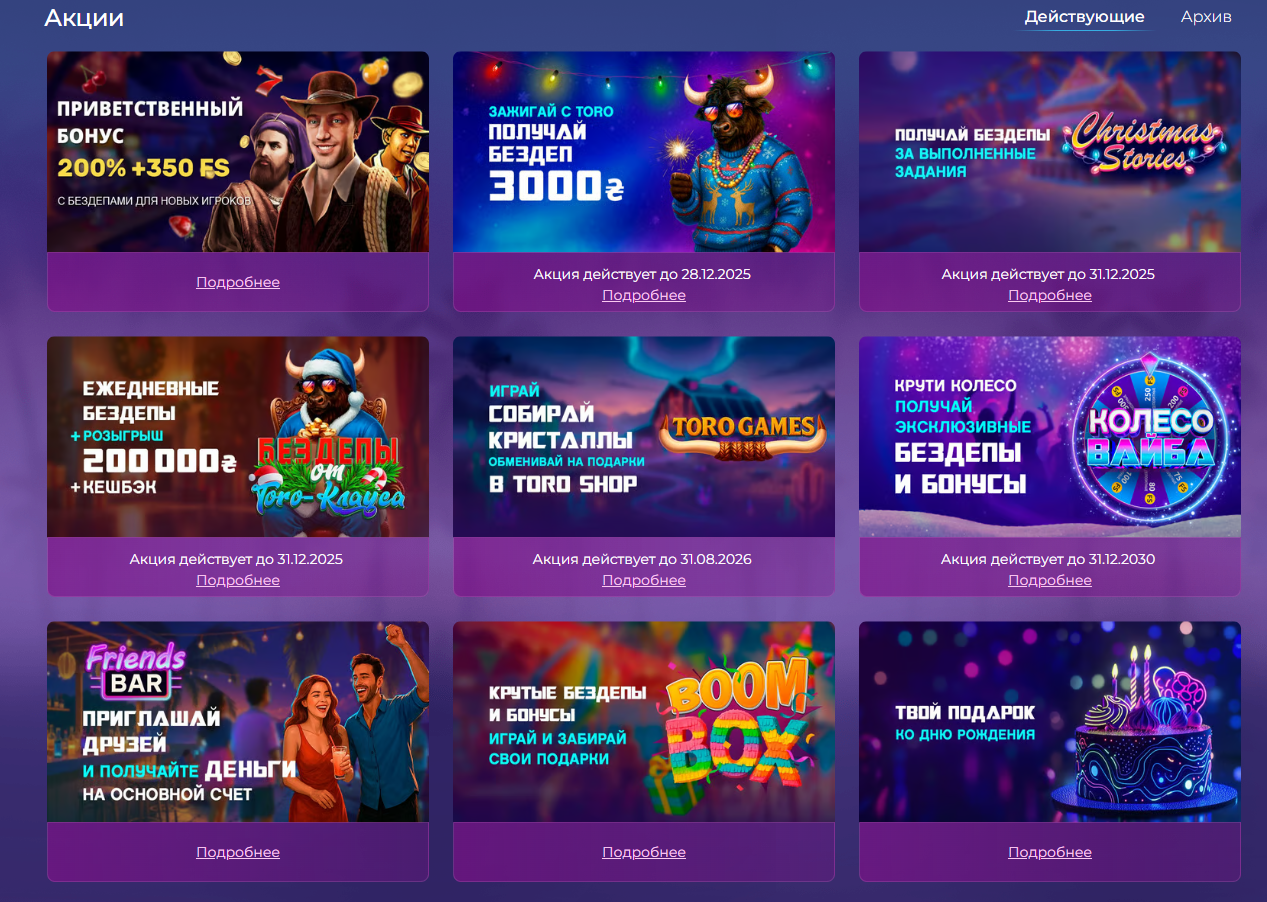Image resolution: width=1267 pixels, height=902 pixels.
Task: Open the Friends Bar invite banner
Action: tap(238, 722)
